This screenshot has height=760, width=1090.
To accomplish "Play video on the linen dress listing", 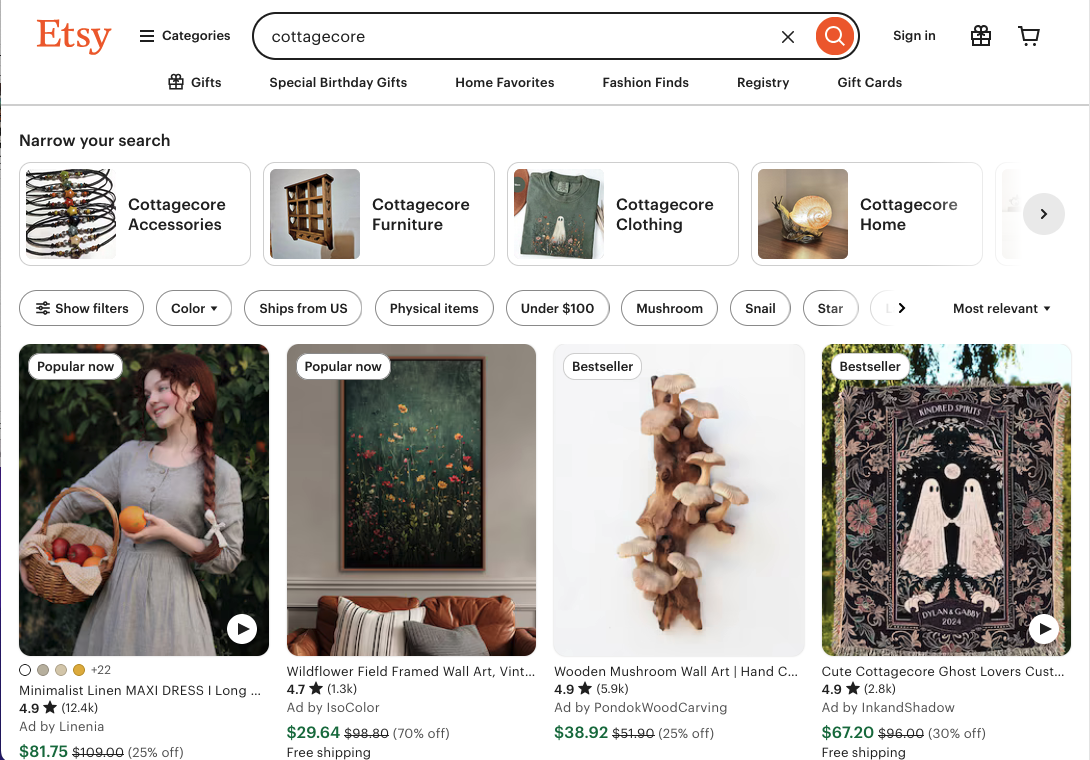I will pos(242,629).
